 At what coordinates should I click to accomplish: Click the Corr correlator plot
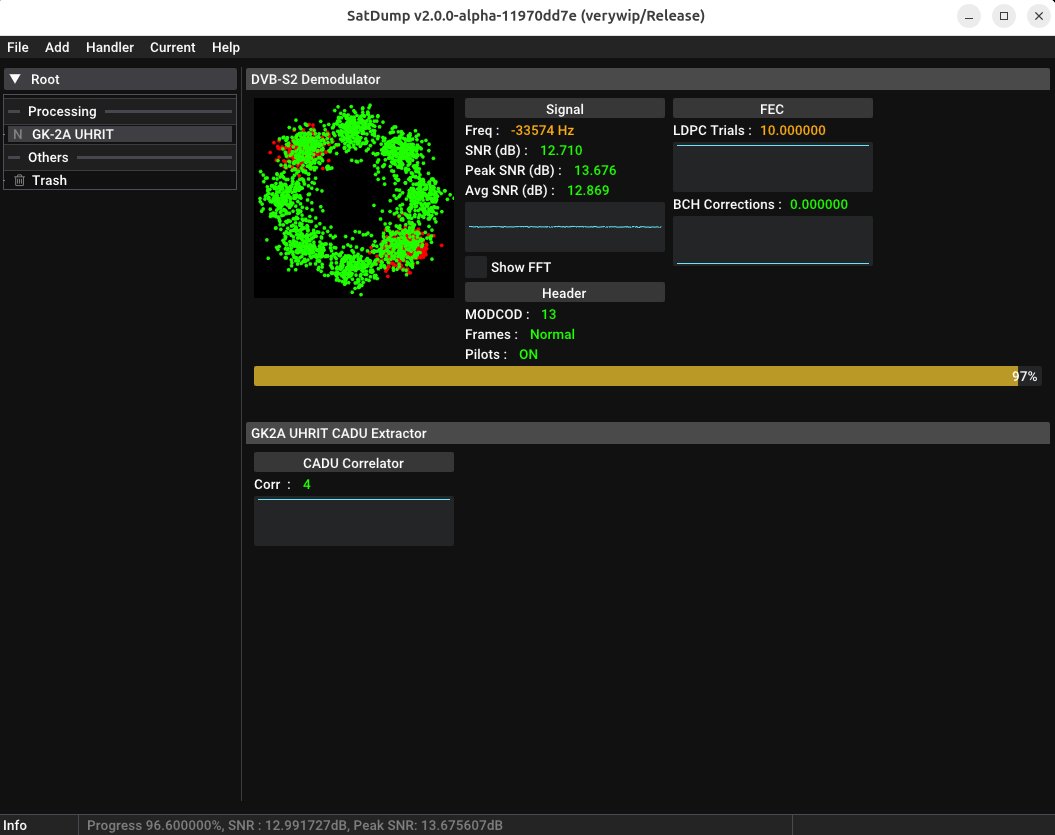click(354, 521)
